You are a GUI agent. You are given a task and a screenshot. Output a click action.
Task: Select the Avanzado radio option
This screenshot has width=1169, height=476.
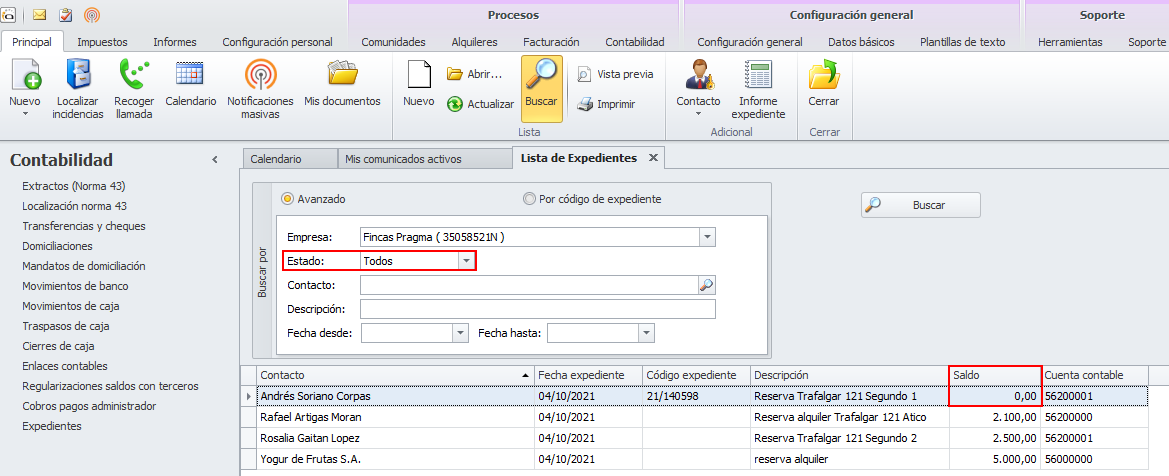click(x=288, y=199)
